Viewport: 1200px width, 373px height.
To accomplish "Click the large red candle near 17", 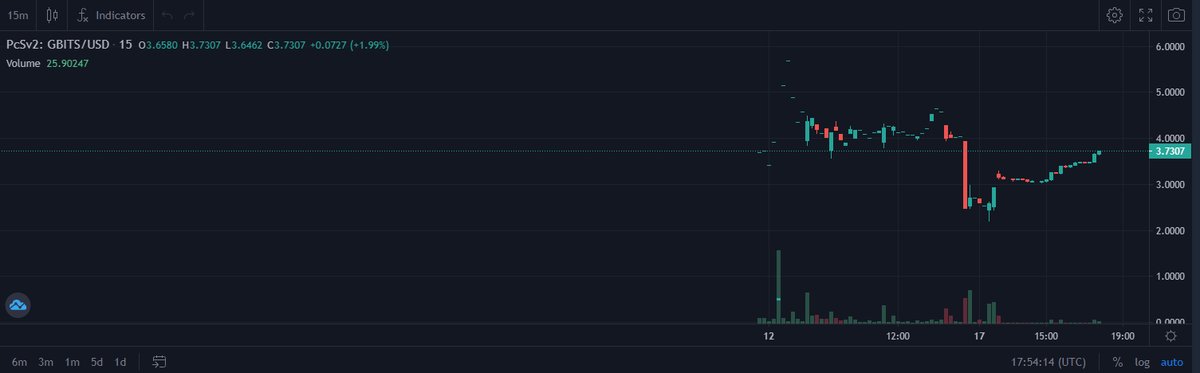I will pos(966,174).
